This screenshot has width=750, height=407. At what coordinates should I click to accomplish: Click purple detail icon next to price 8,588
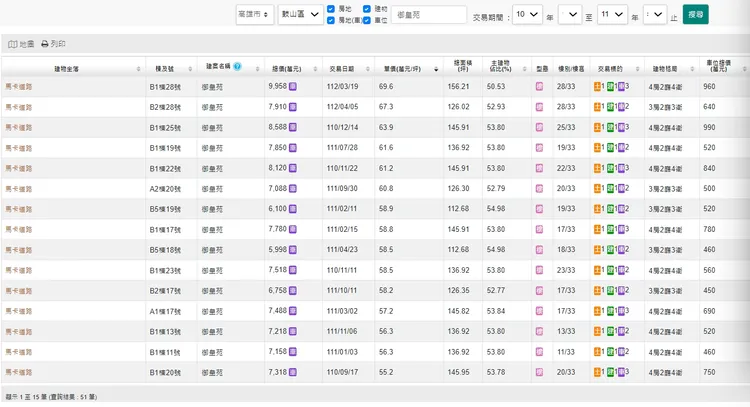pos(293,127)
